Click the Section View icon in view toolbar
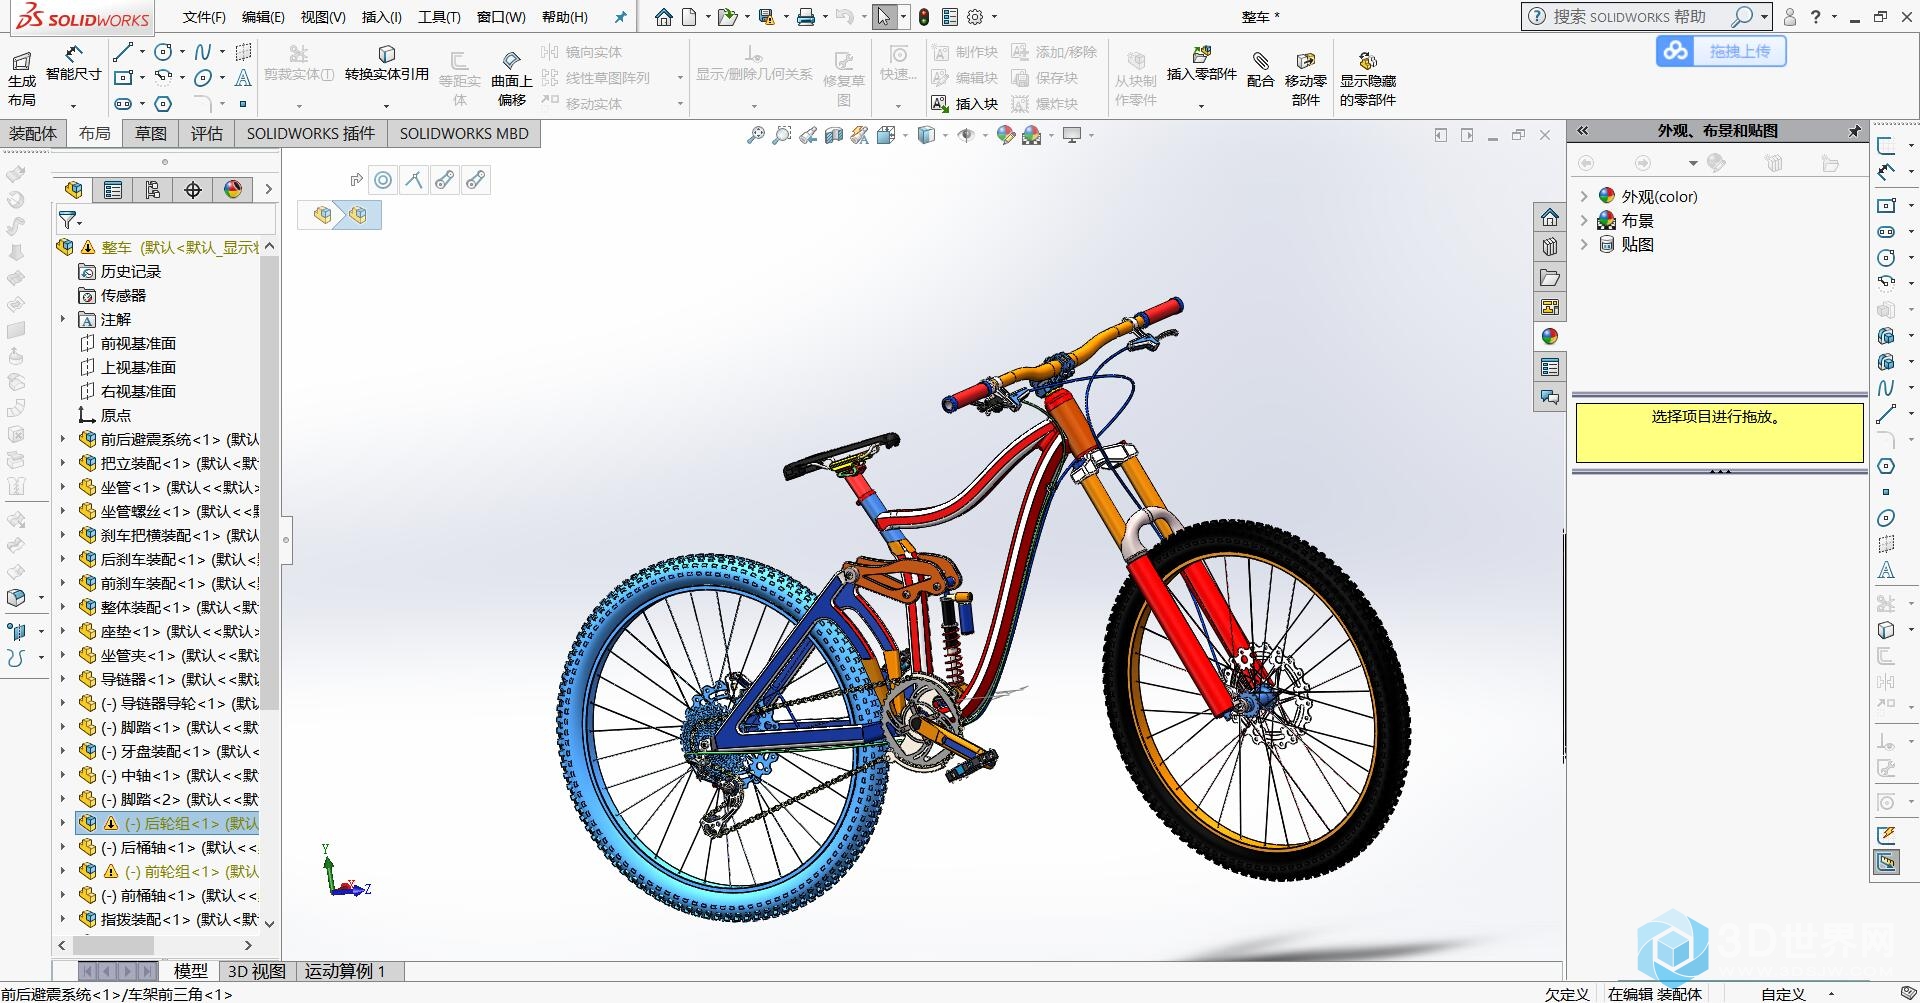 [x=834, y=135]
